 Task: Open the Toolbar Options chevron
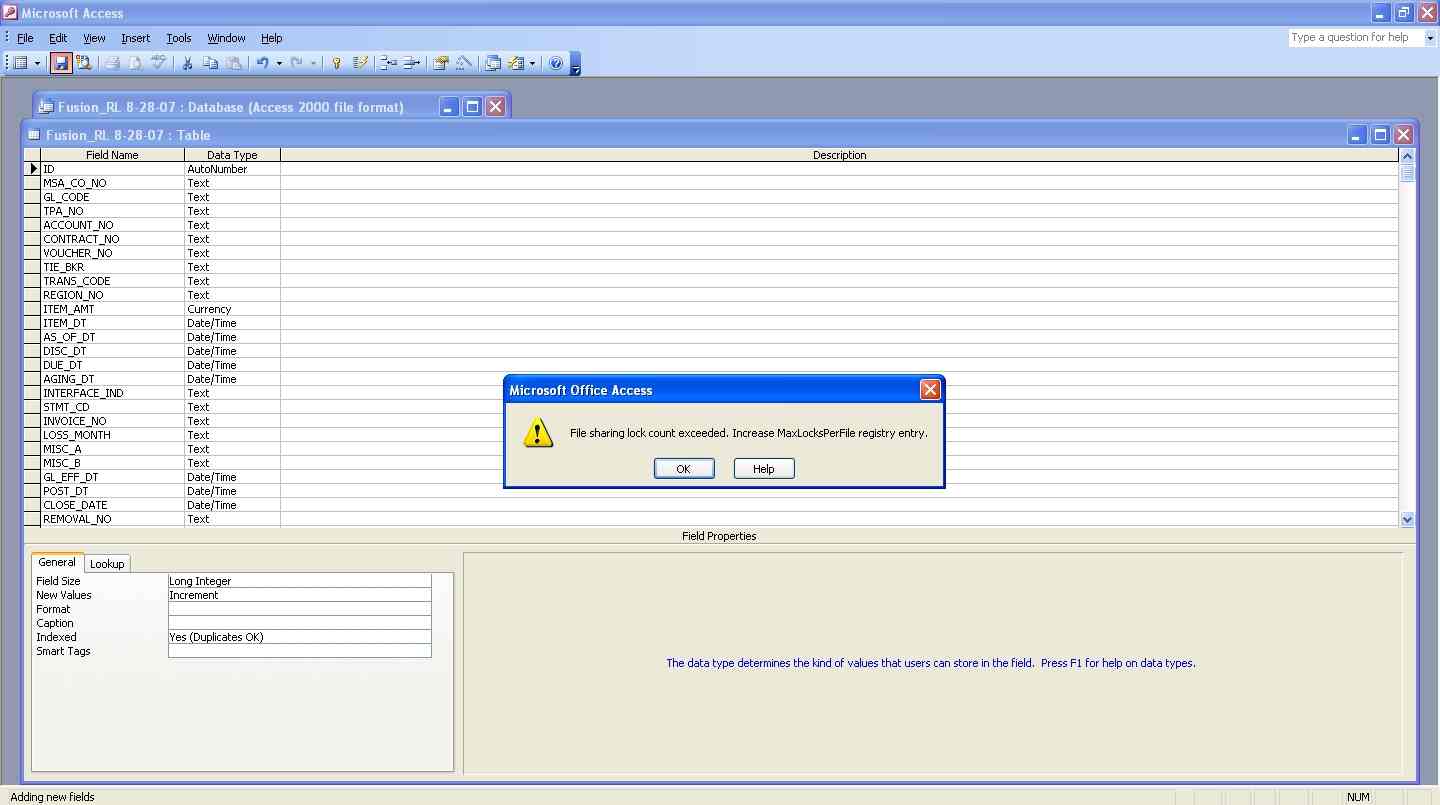tap(575, 63)
